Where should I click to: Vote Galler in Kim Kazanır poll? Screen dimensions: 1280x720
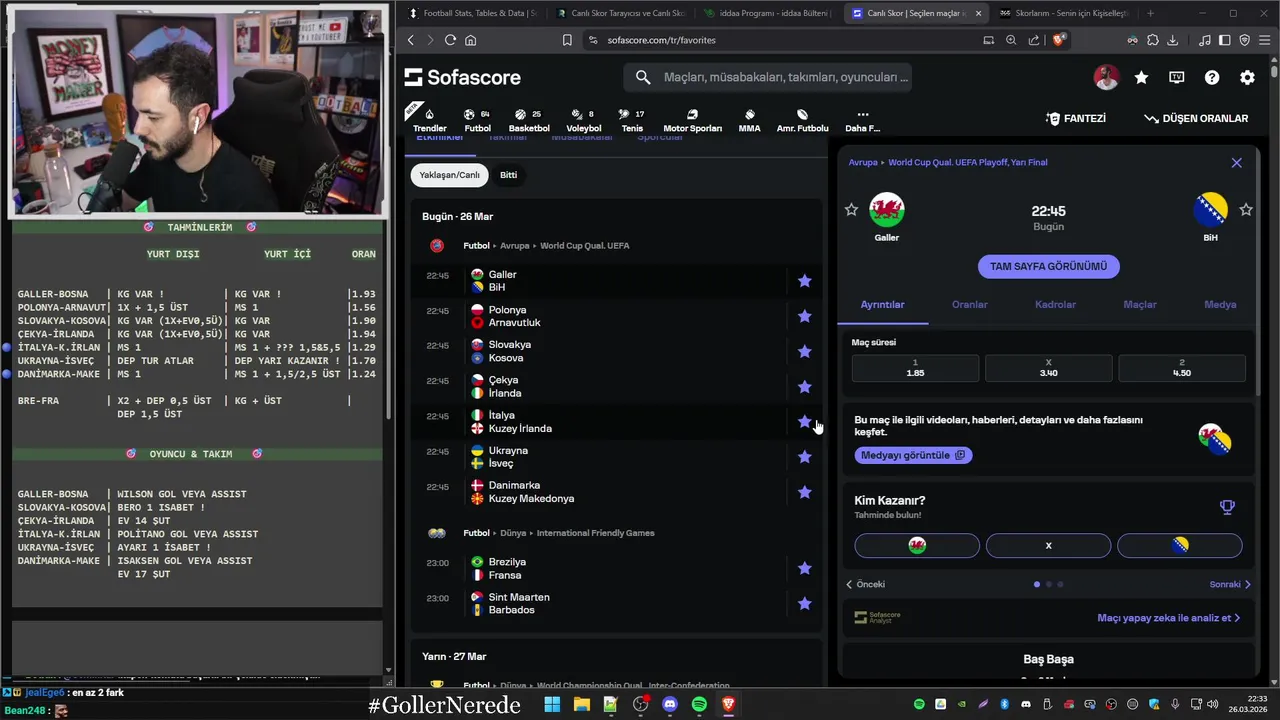917,545
